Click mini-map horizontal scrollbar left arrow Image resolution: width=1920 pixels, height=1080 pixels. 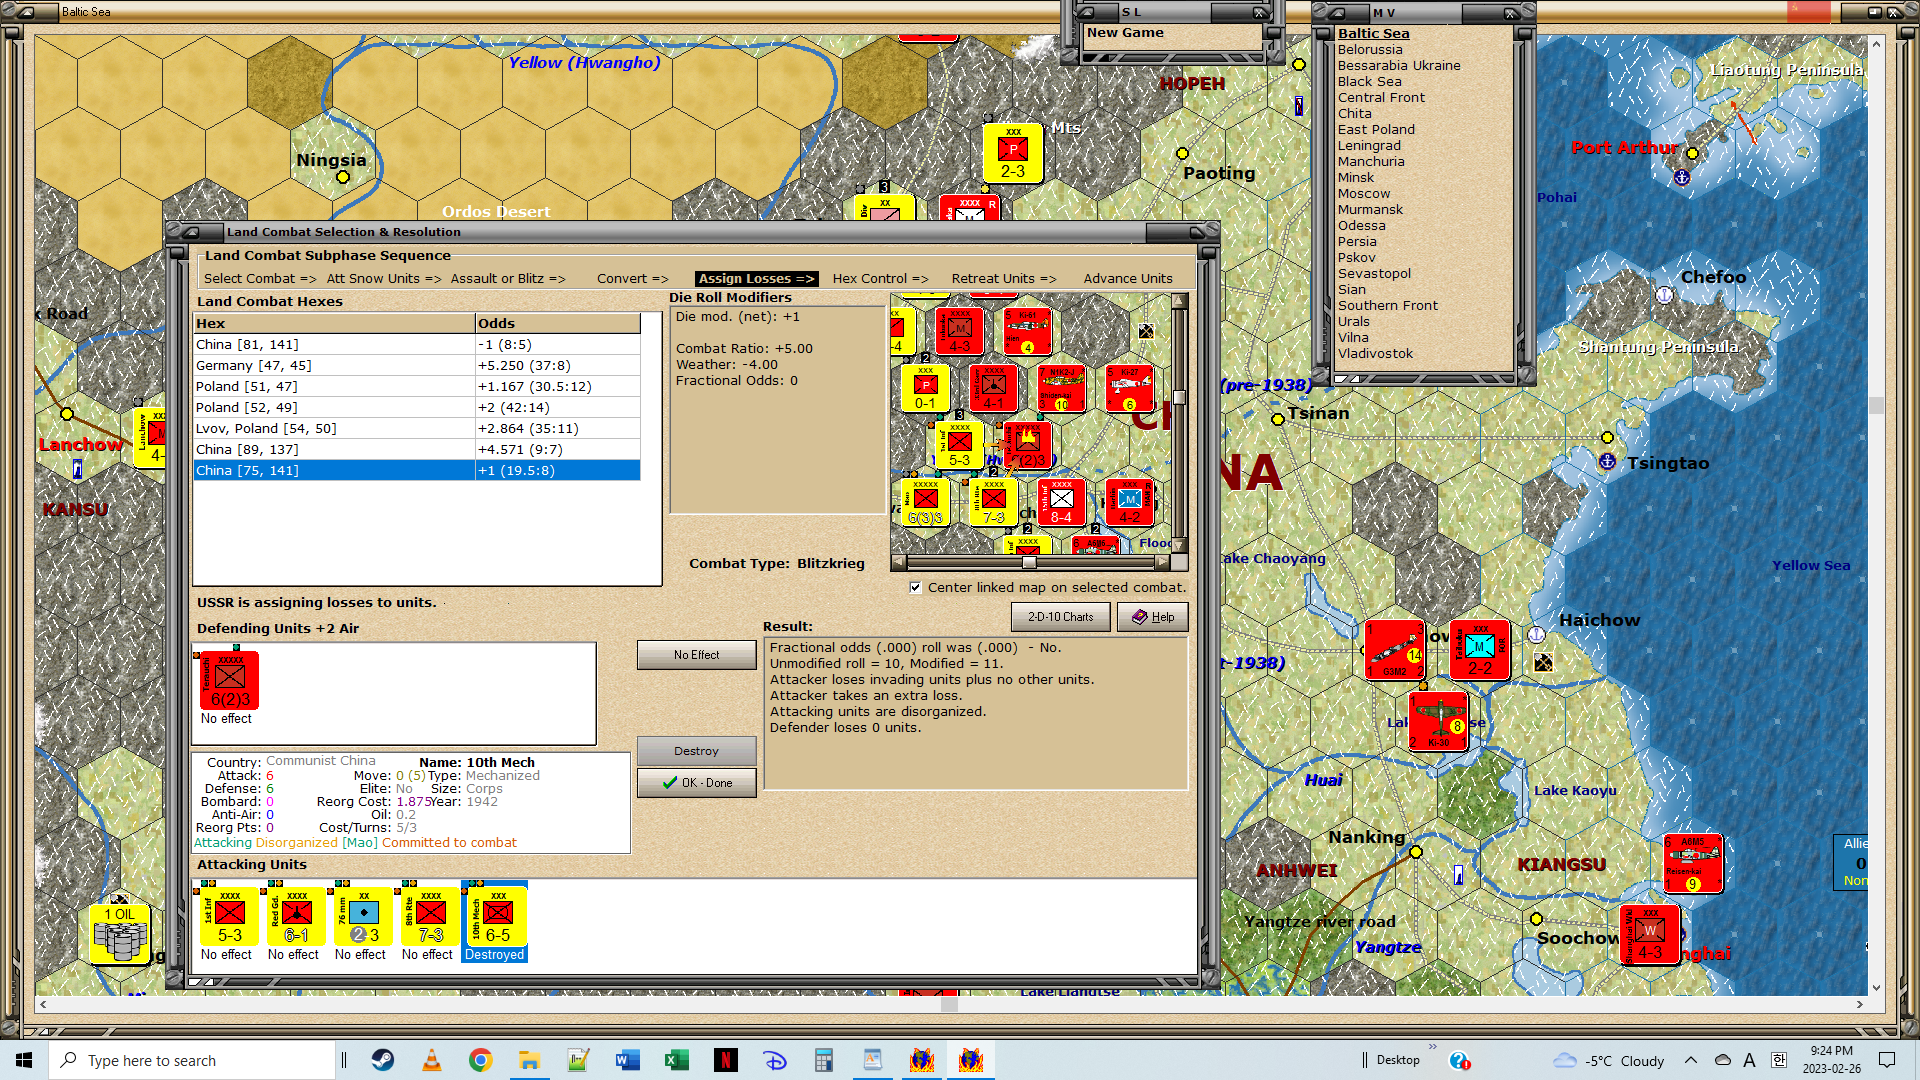(898, 562)
